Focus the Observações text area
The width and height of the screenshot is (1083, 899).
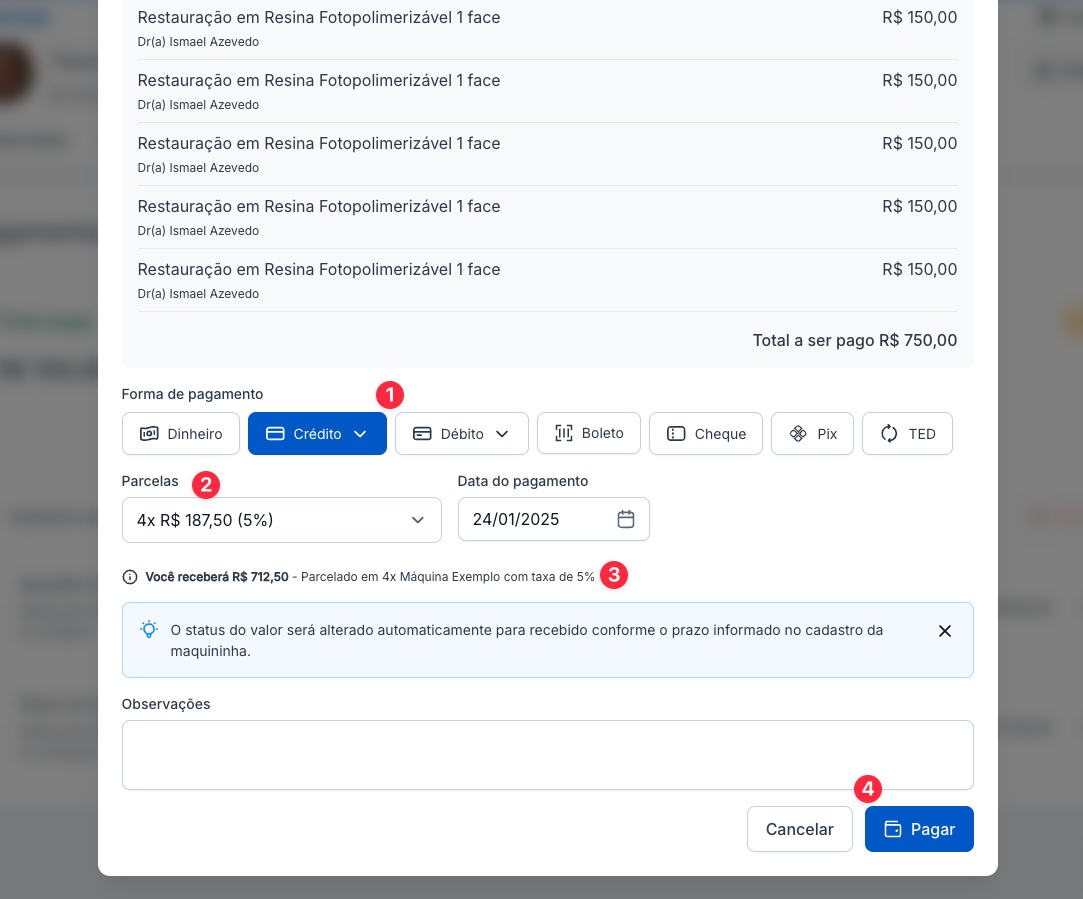tap(547, 755)
